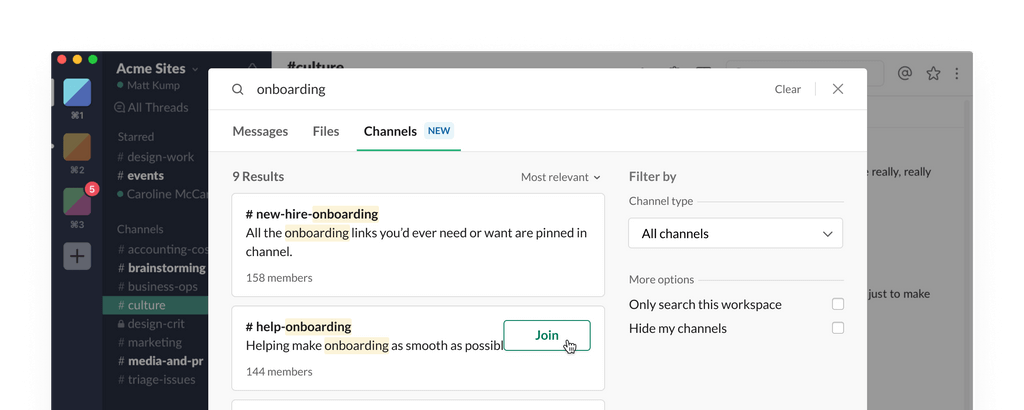Open starred items via star icon
Image resolution: width=1024 pixels, height=410 pixels.
[x=933, y=73]
